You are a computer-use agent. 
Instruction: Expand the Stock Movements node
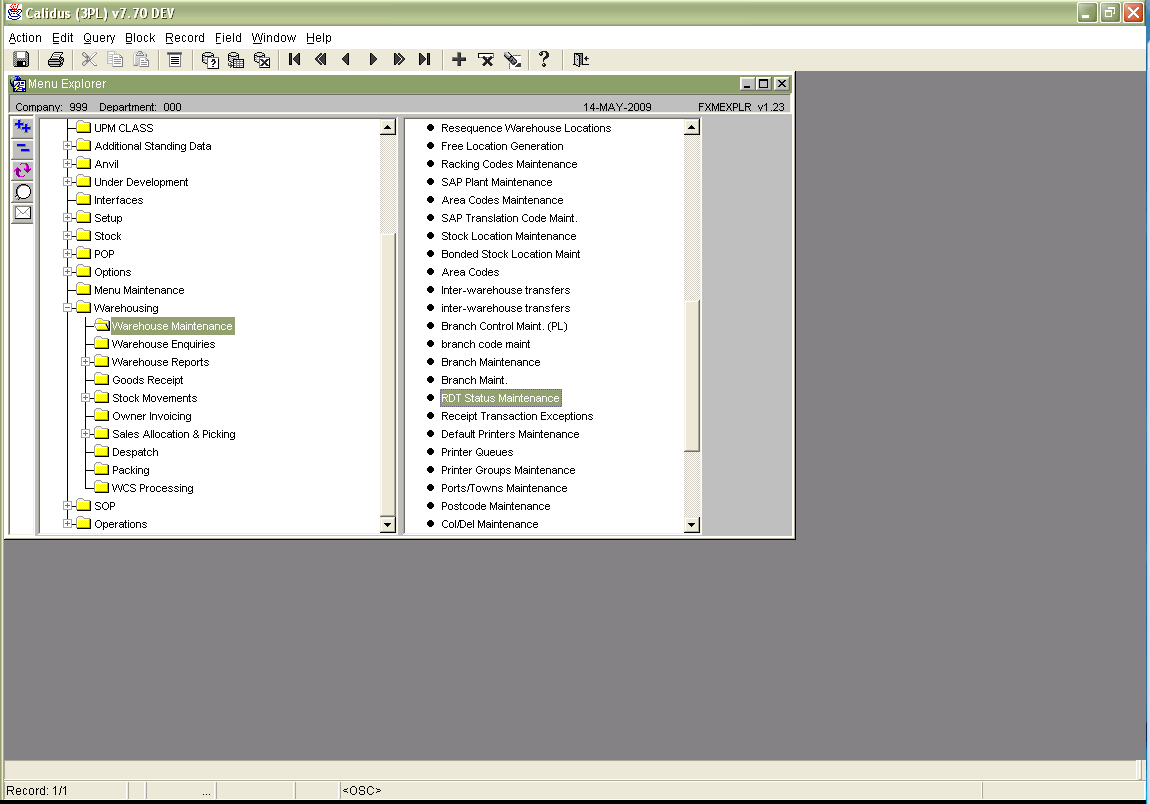(x=86, y=398)
